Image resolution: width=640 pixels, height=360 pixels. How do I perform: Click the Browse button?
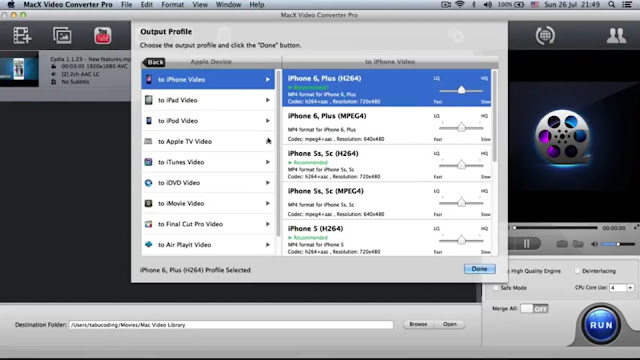pyautogui.click(x=418, y=324)
